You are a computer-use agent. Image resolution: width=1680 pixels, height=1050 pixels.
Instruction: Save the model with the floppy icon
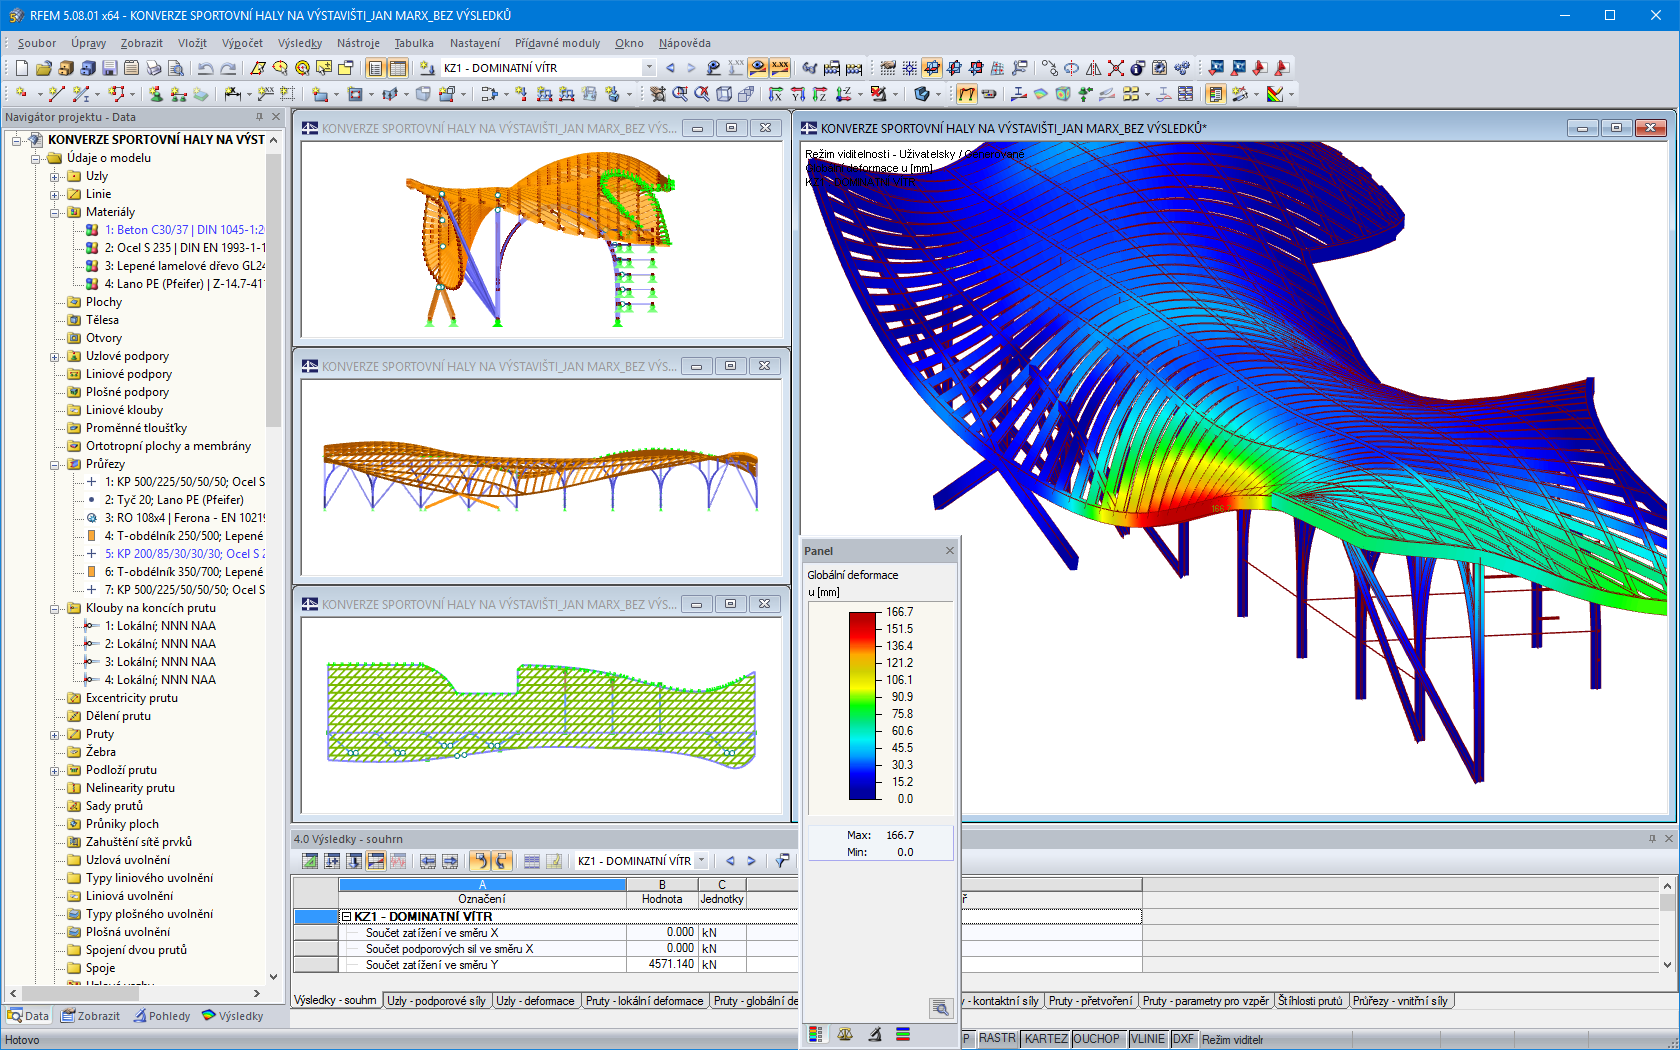click(x=109, y=68)
